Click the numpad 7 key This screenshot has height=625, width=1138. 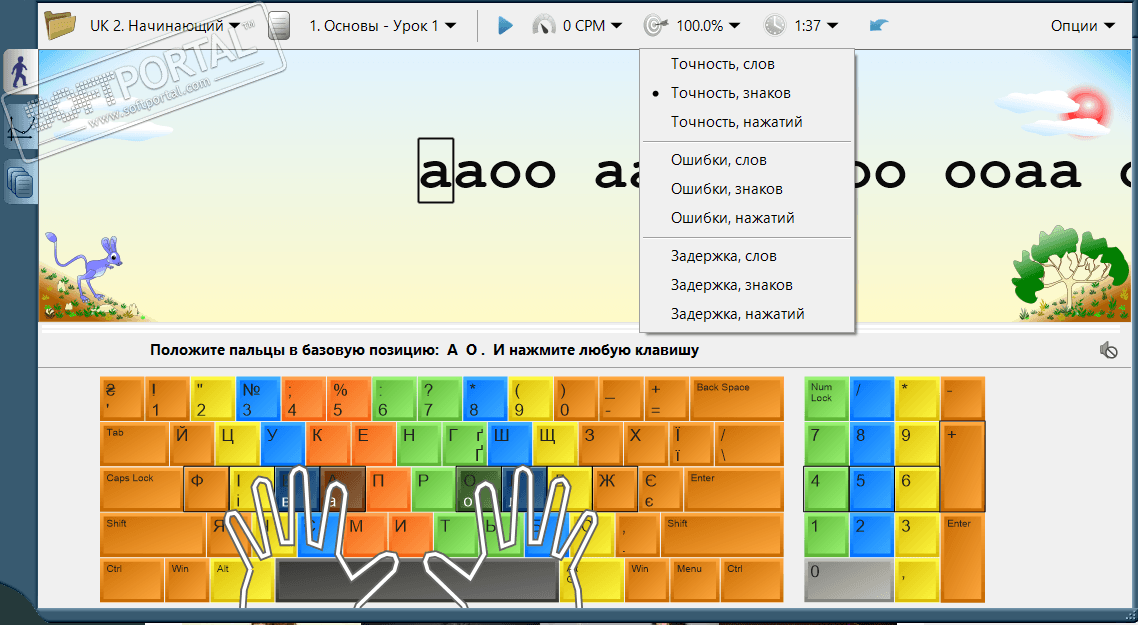coord(826,444)
